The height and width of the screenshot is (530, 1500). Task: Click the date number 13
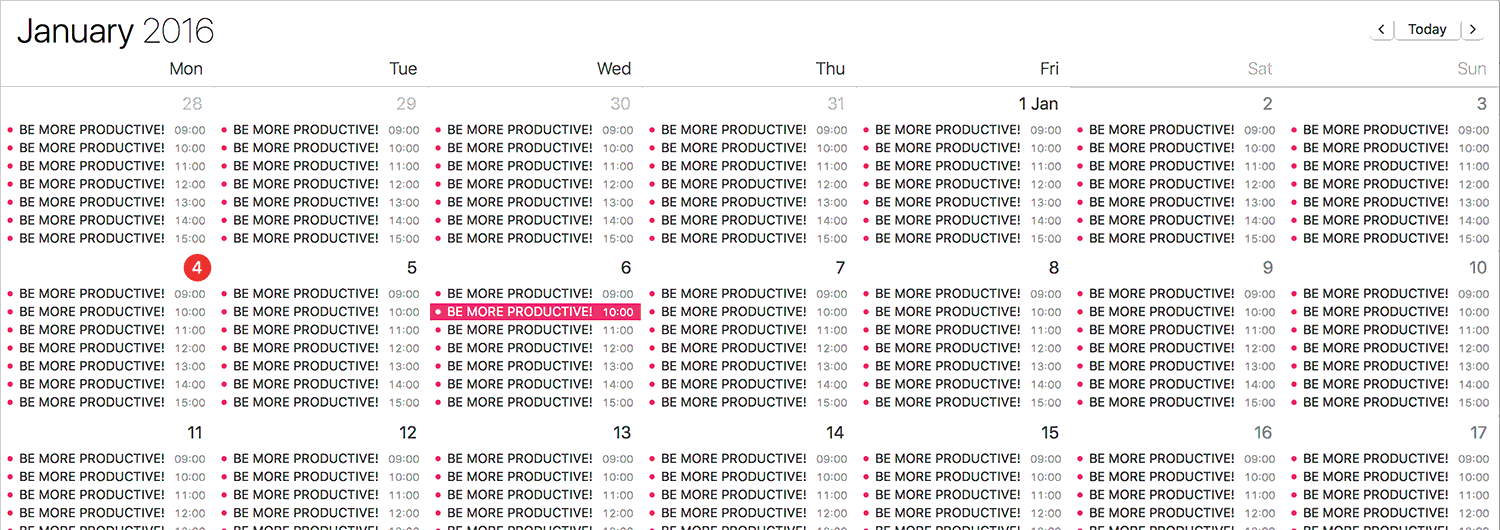[x=622, y=433]
